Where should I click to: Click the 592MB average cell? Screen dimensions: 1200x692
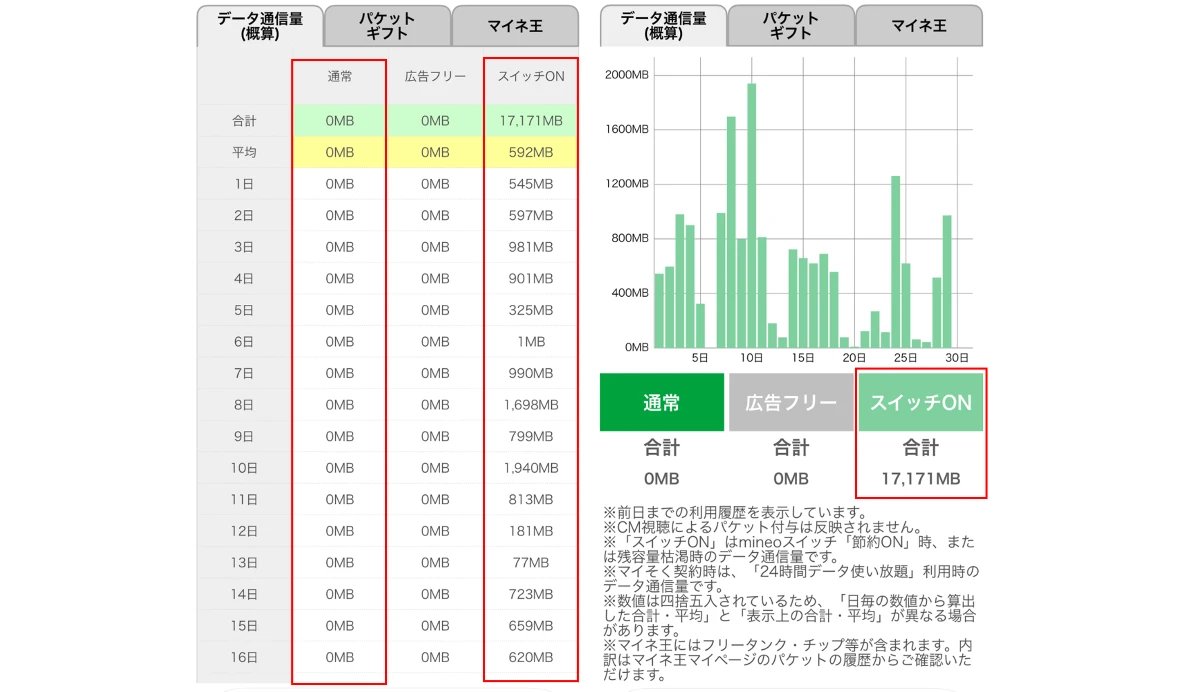530,153
